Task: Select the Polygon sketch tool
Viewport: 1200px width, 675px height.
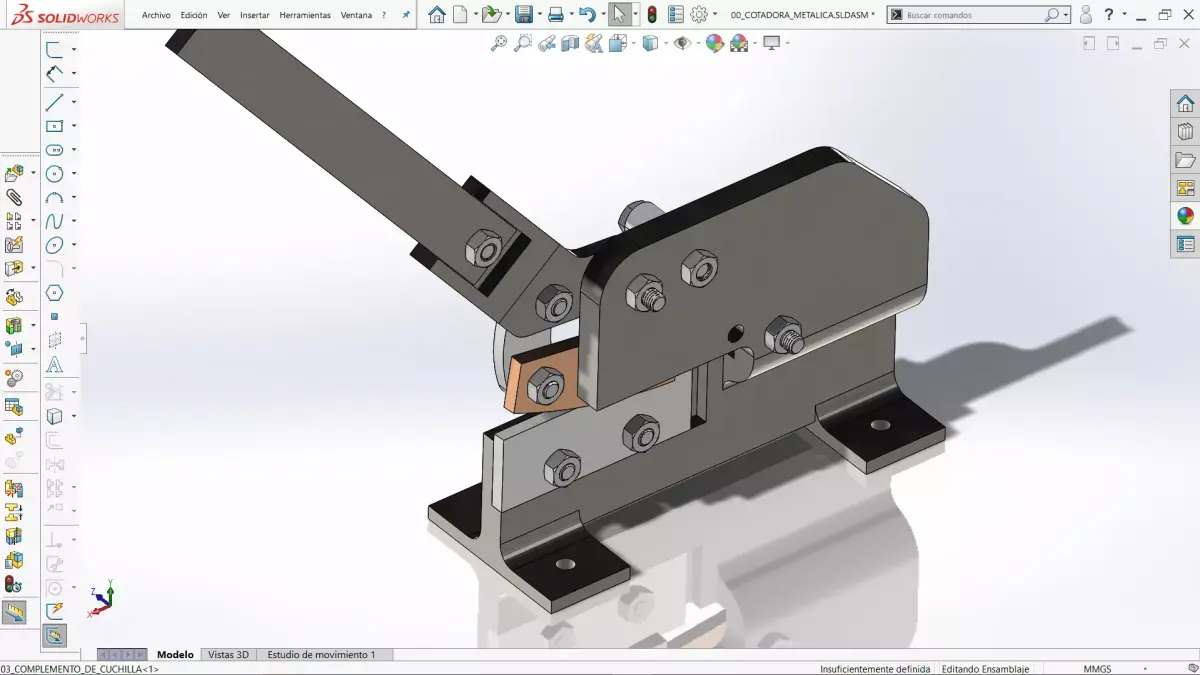Action: pos(55,293)
